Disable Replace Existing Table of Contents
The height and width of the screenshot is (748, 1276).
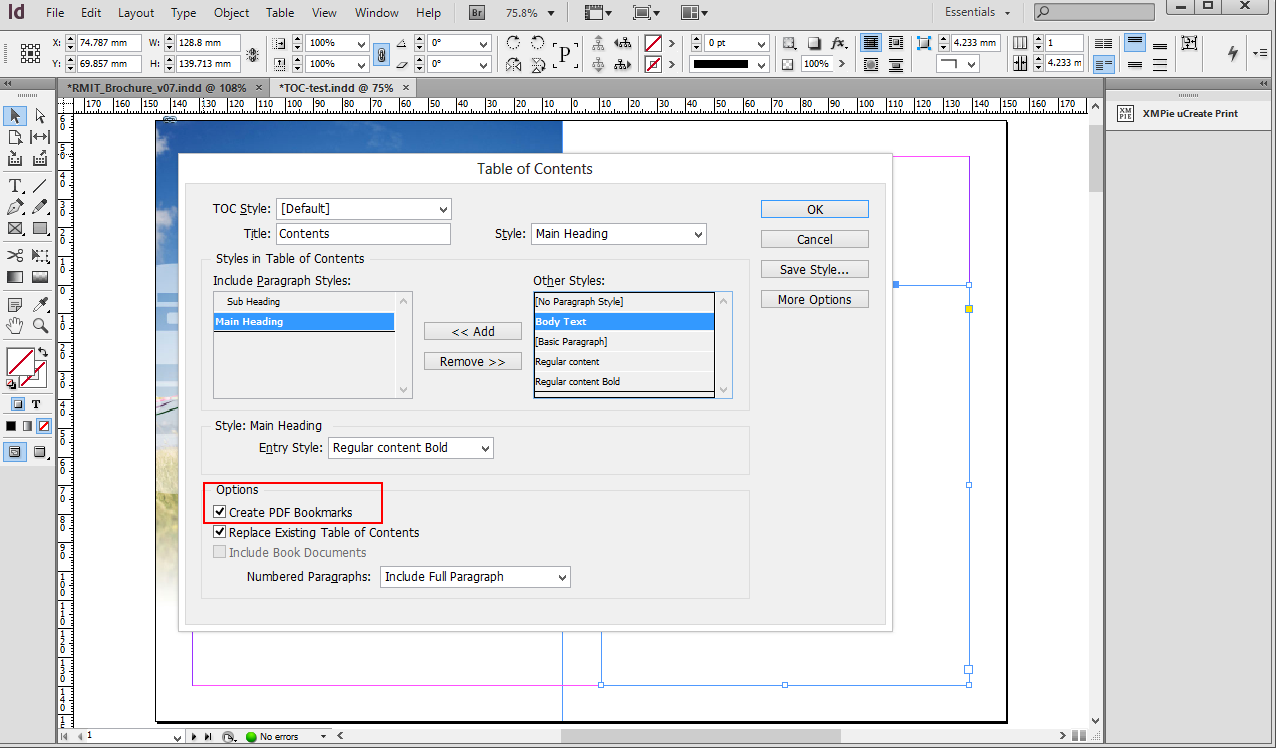pos(220,532)
